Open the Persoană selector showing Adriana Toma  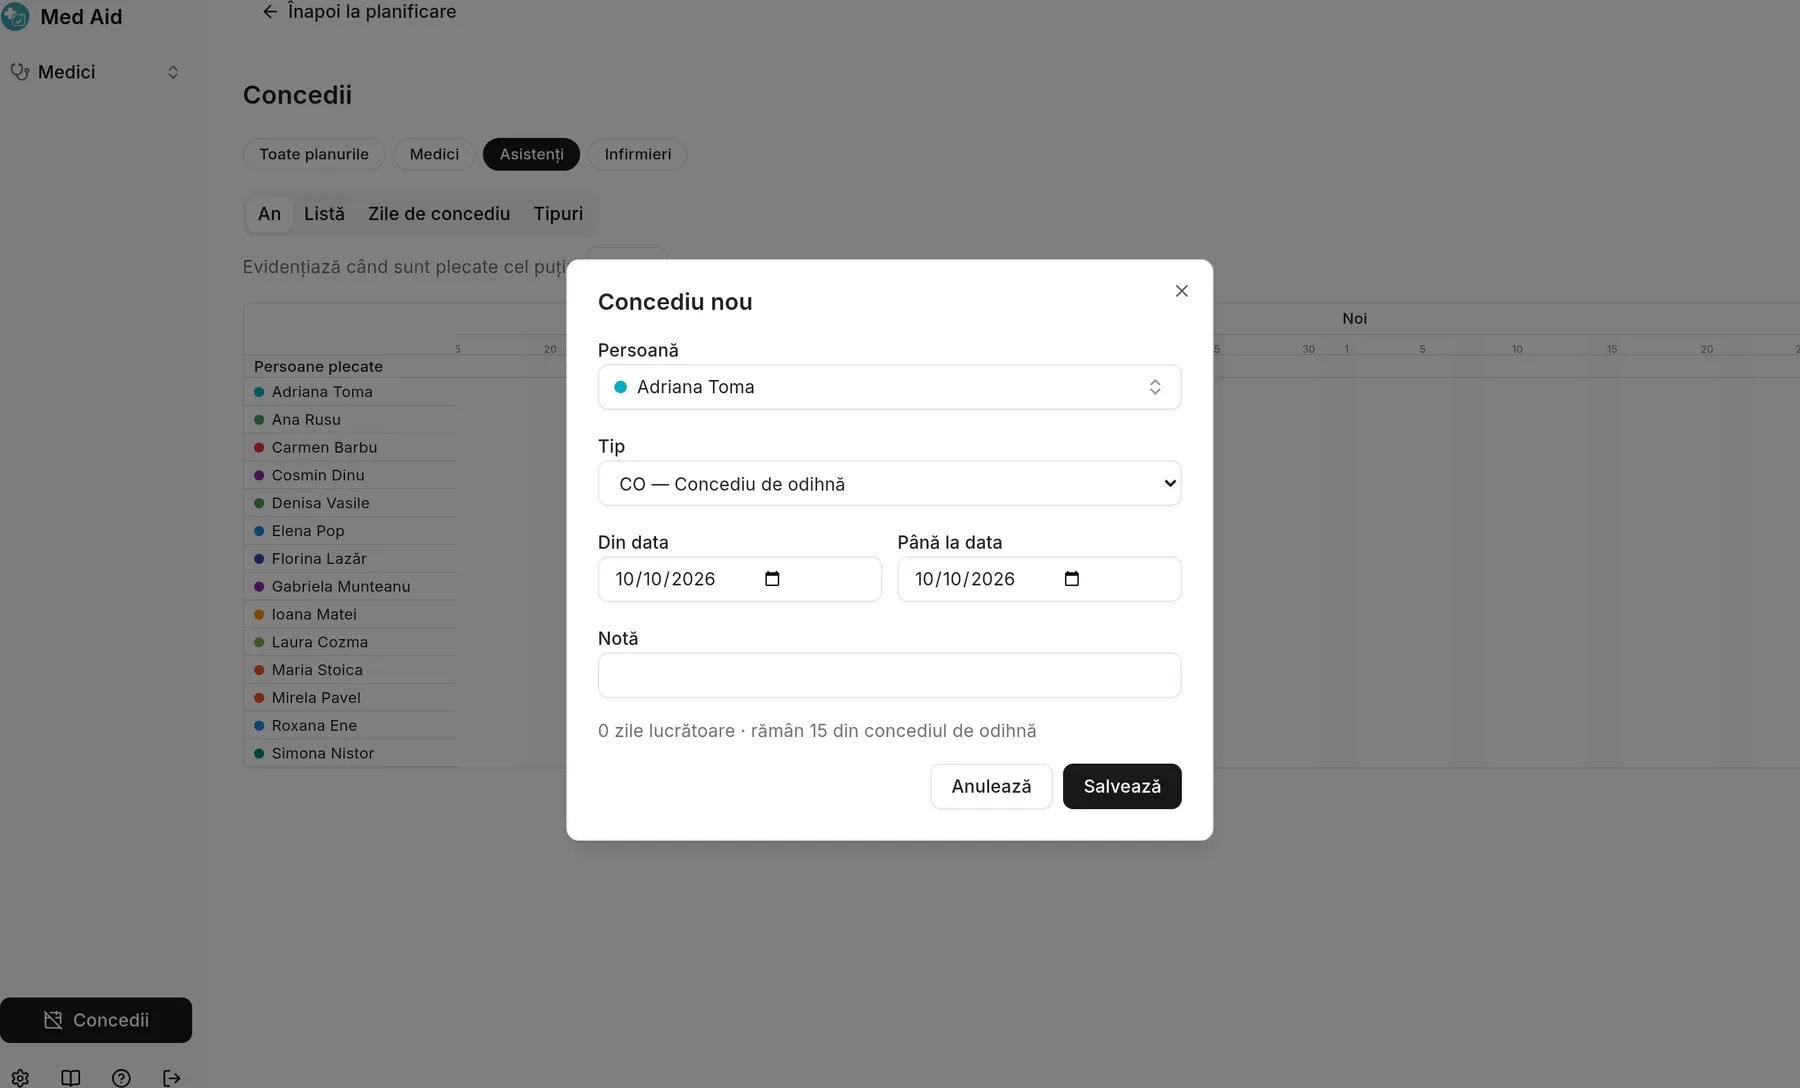click(889, 387)
